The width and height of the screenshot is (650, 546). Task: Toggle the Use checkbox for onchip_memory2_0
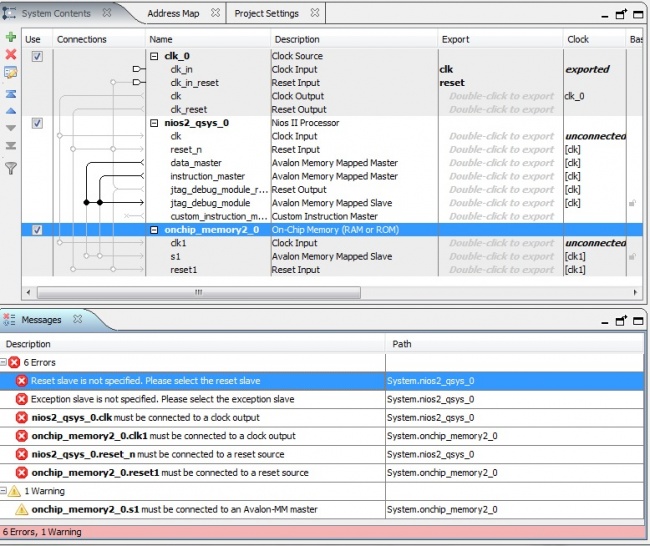click(37, 230)
